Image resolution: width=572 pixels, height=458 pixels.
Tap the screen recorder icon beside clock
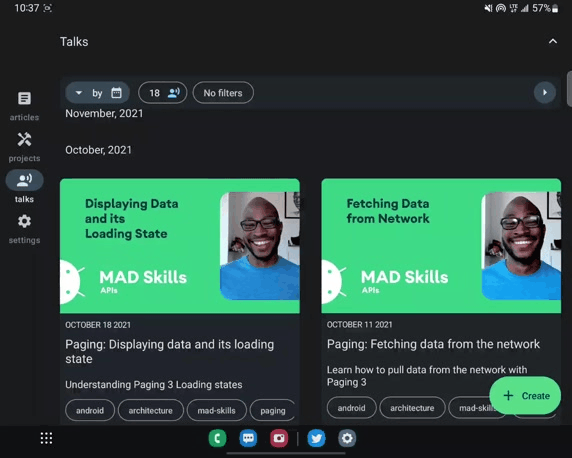47,8
